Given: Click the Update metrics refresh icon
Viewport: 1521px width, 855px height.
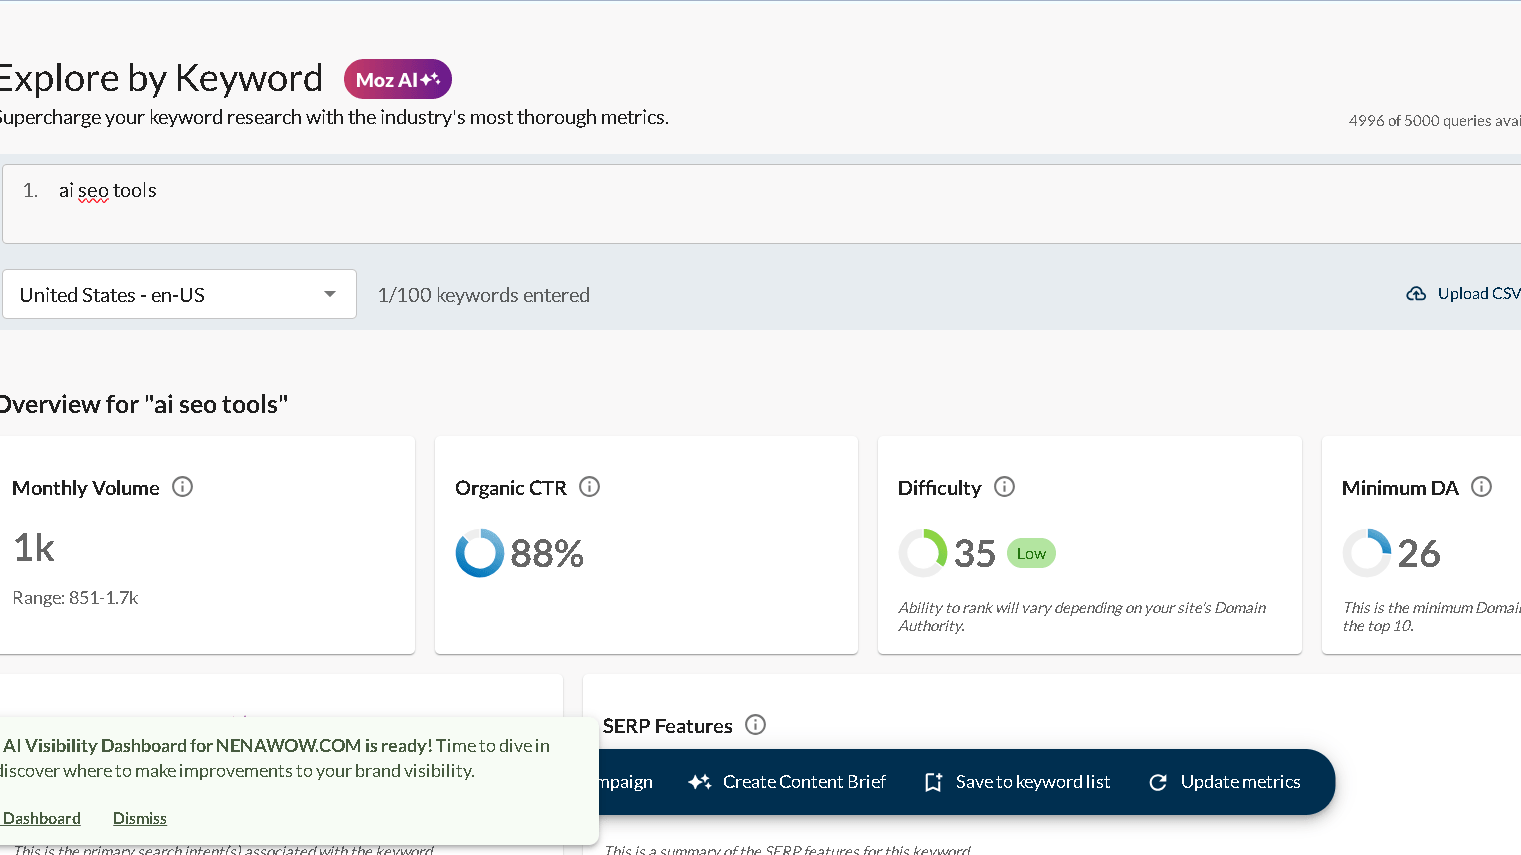Looking at the screenshot, I should point(1158,782).
